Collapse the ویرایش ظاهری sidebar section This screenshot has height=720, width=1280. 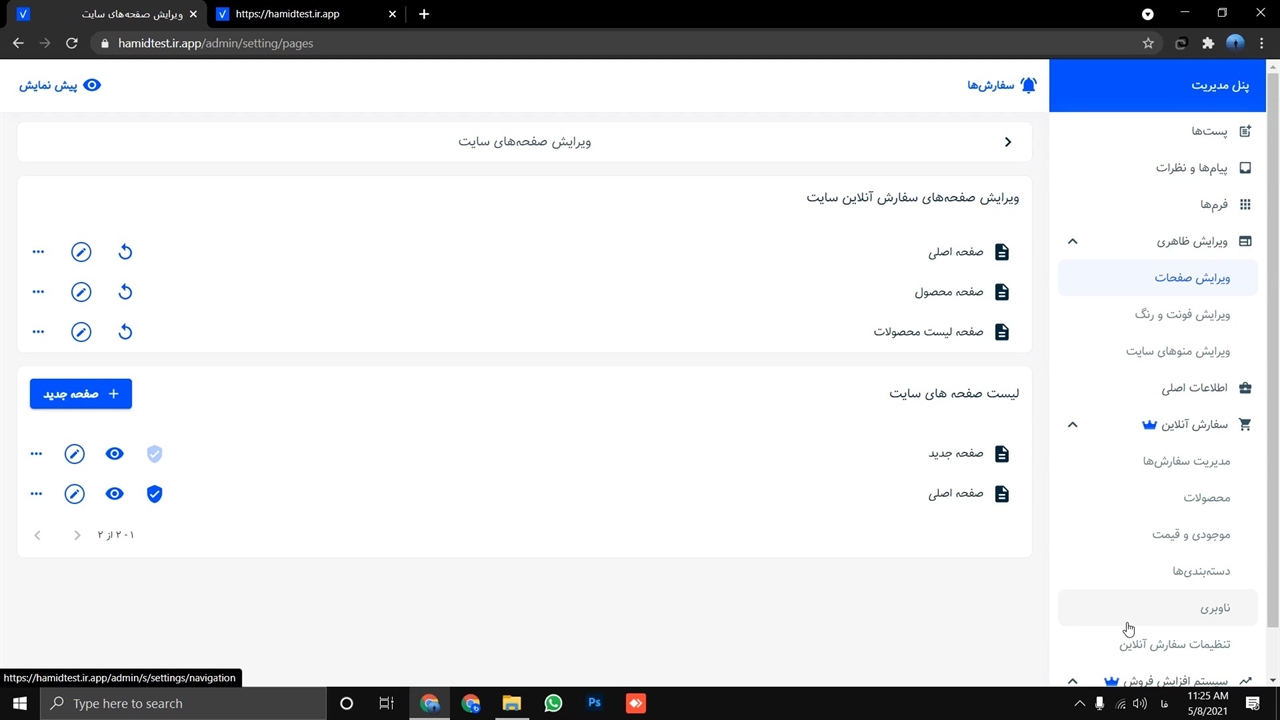[x=1072, y=241]
